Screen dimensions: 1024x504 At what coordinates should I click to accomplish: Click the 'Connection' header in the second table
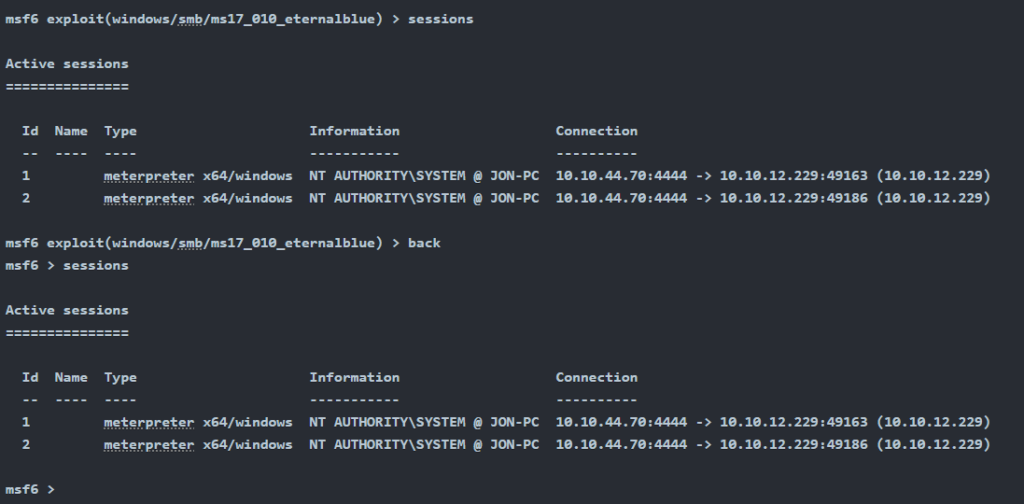(x=596, y=377)
